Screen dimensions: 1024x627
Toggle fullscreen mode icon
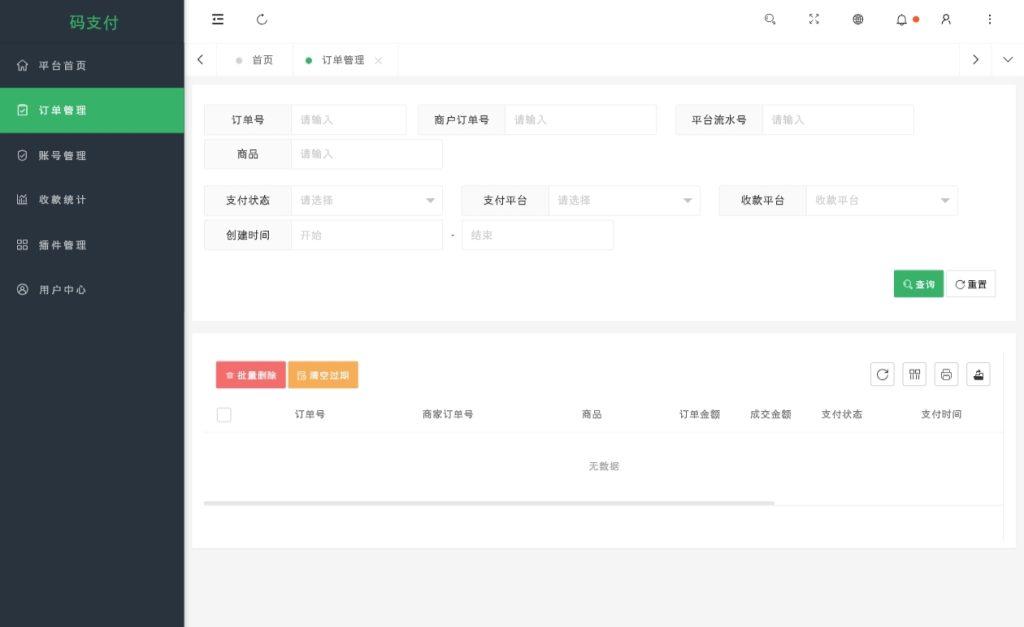[x=814, y=20]
